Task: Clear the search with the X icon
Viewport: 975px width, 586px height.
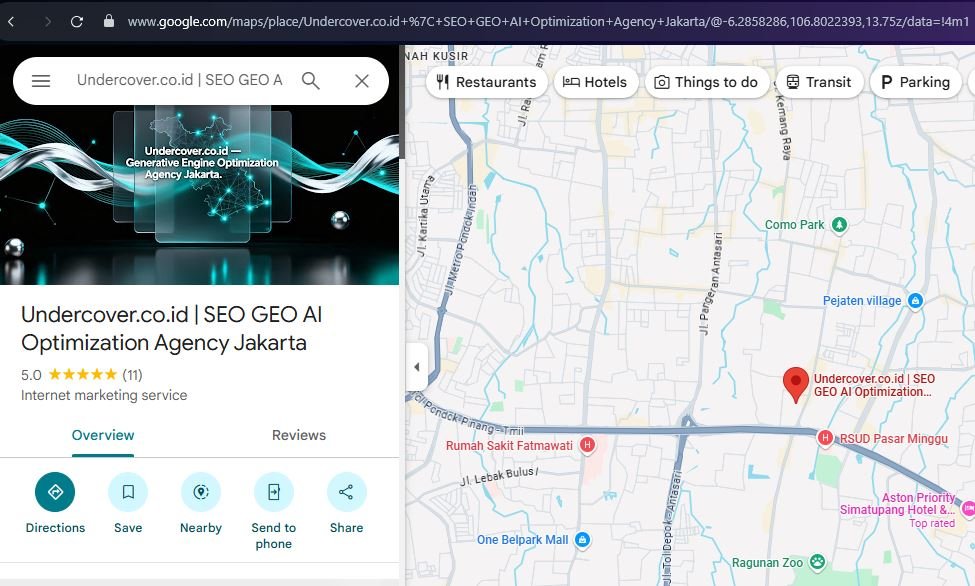Action: coord(362,81)
